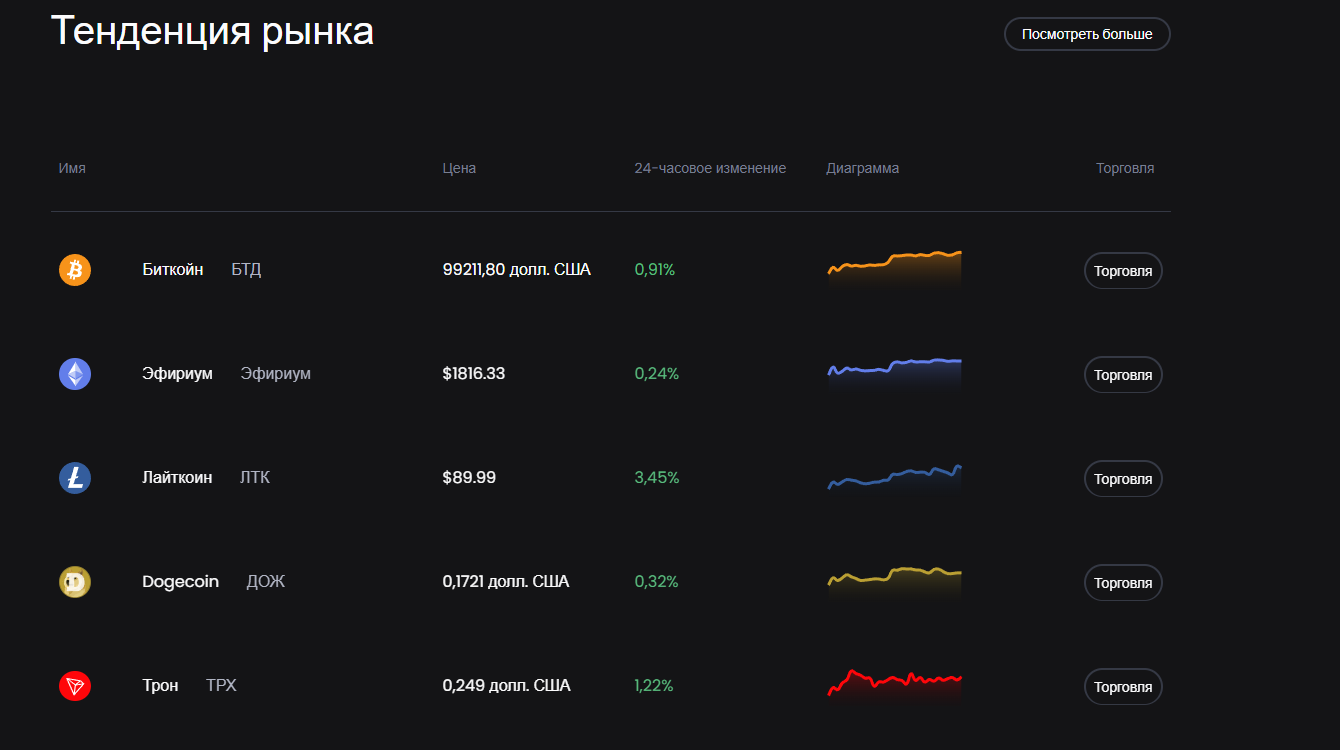Select the 'ДОЖ' ticker label
This screenshot has height=750, width=1340.
(x=266, y=581)
